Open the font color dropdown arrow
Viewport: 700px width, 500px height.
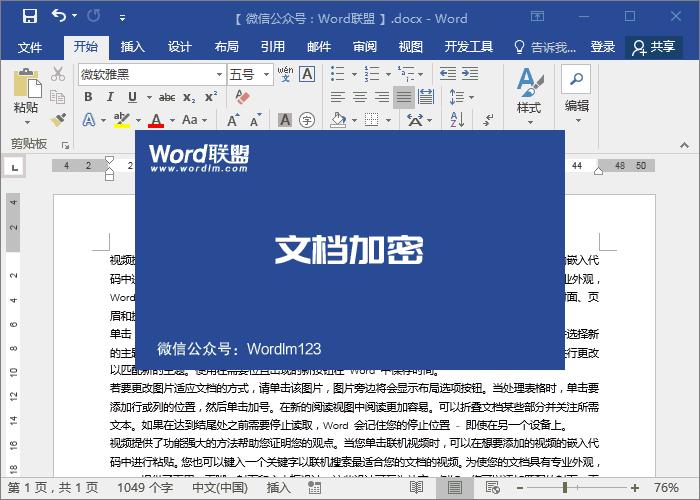coord(172,121)
